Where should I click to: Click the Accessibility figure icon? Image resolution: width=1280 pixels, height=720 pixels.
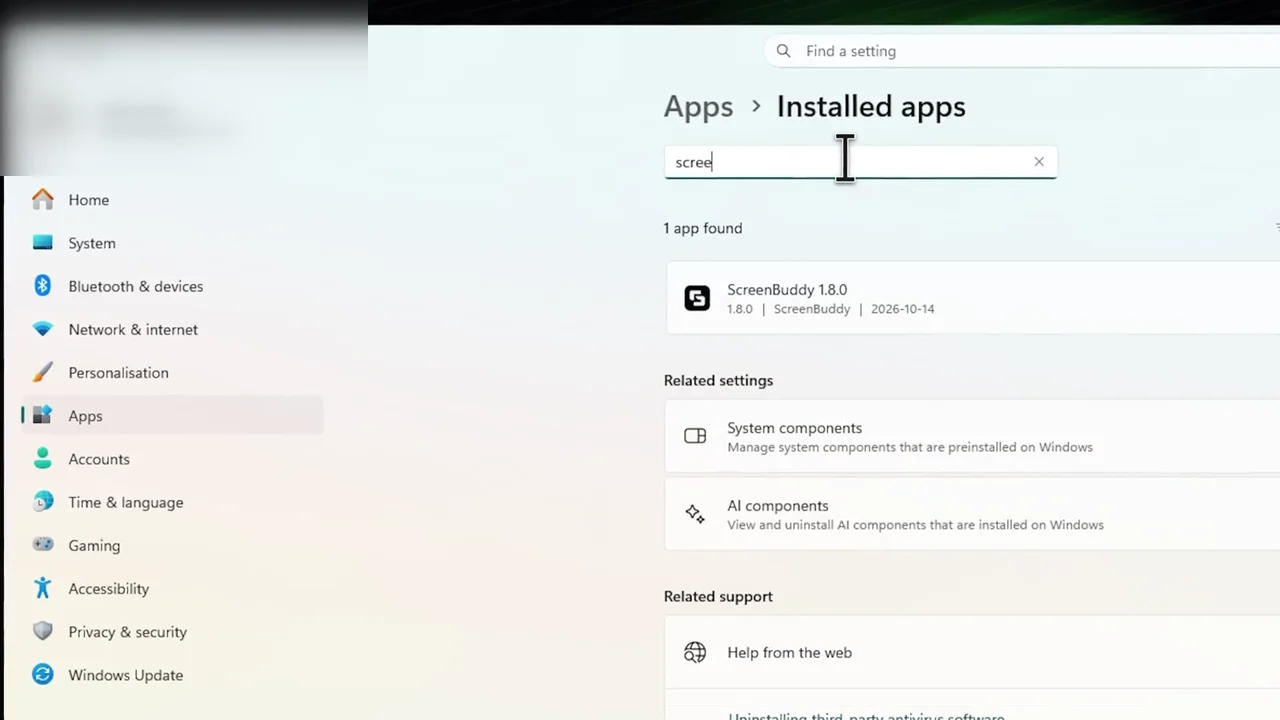click(42, 587)
